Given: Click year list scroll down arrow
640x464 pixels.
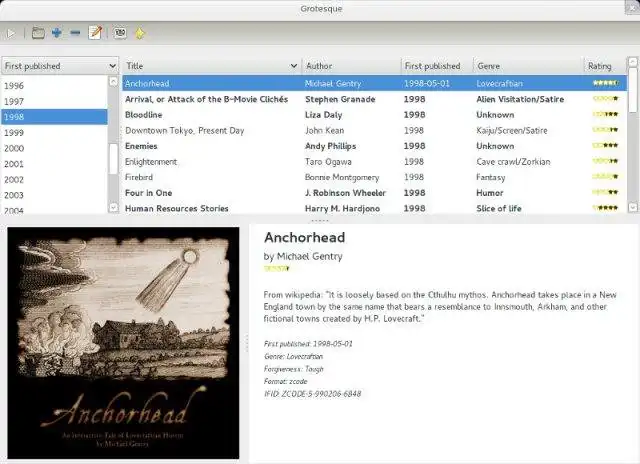Looking at the screenshot, I should click(113, 208).
